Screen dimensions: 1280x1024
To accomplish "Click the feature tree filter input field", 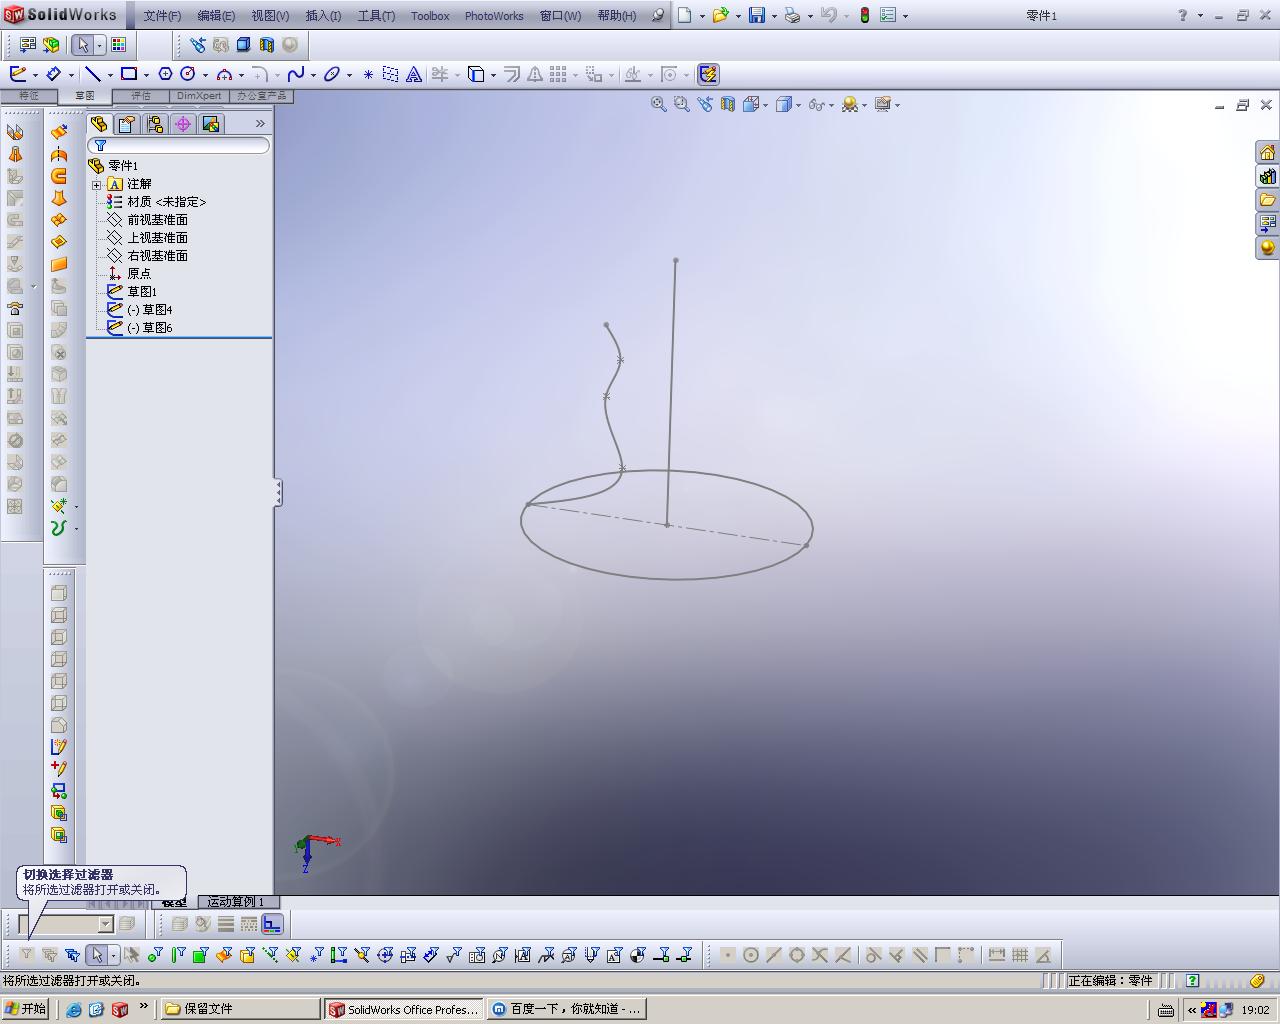I will click(179, 146).
